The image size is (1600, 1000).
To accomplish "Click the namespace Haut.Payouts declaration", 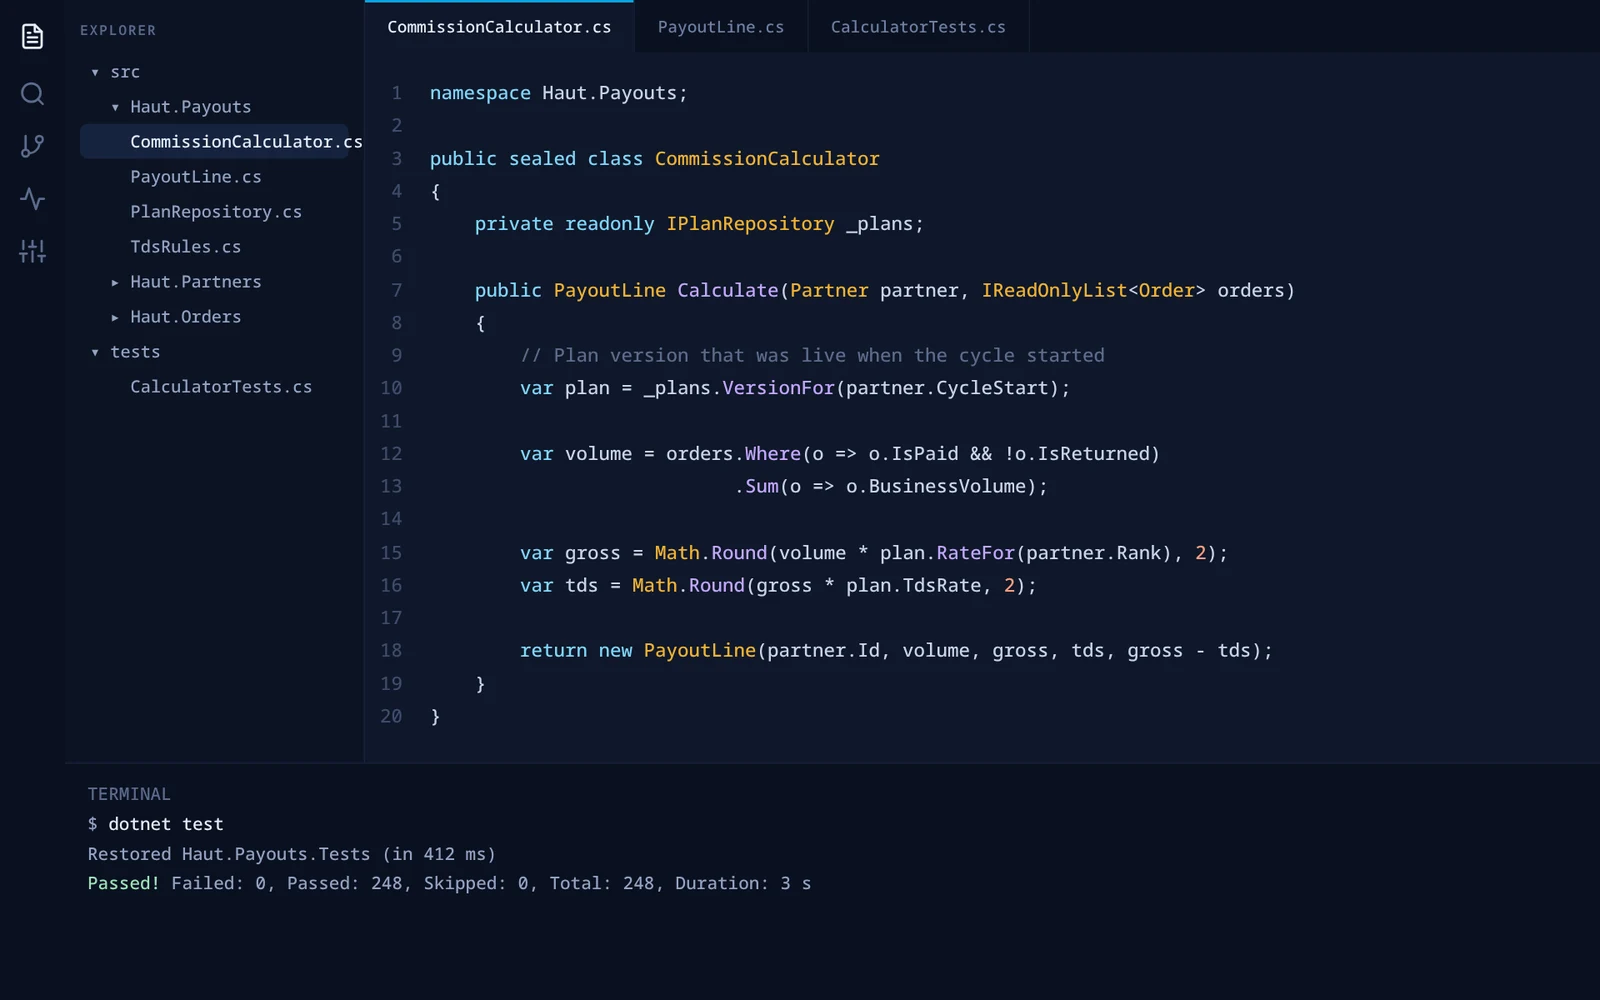I will (x=558, y=93).
